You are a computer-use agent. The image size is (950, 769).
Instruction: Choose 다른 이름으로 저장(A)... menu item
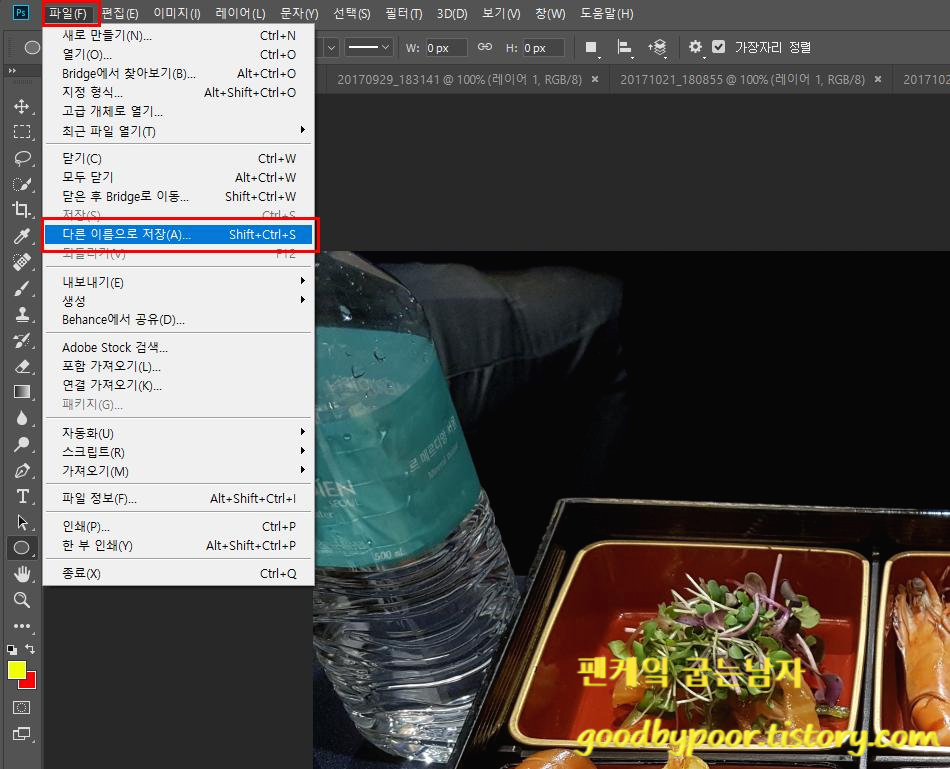[x=179, y=235]
